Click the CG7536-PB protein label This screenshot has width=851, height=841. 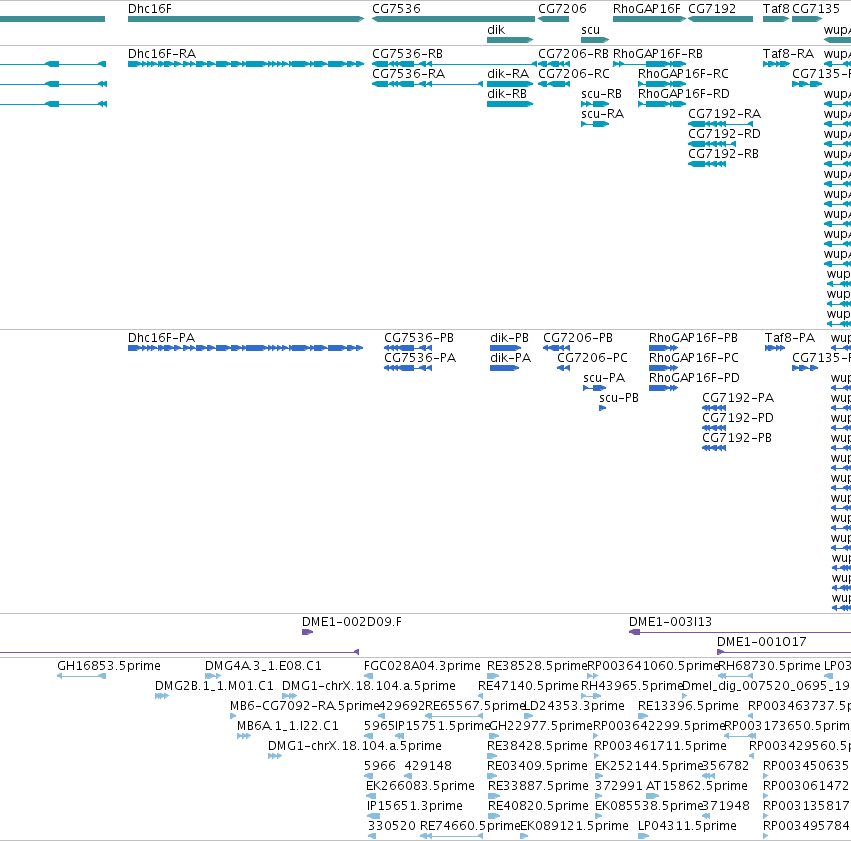[x=419, y=338]
